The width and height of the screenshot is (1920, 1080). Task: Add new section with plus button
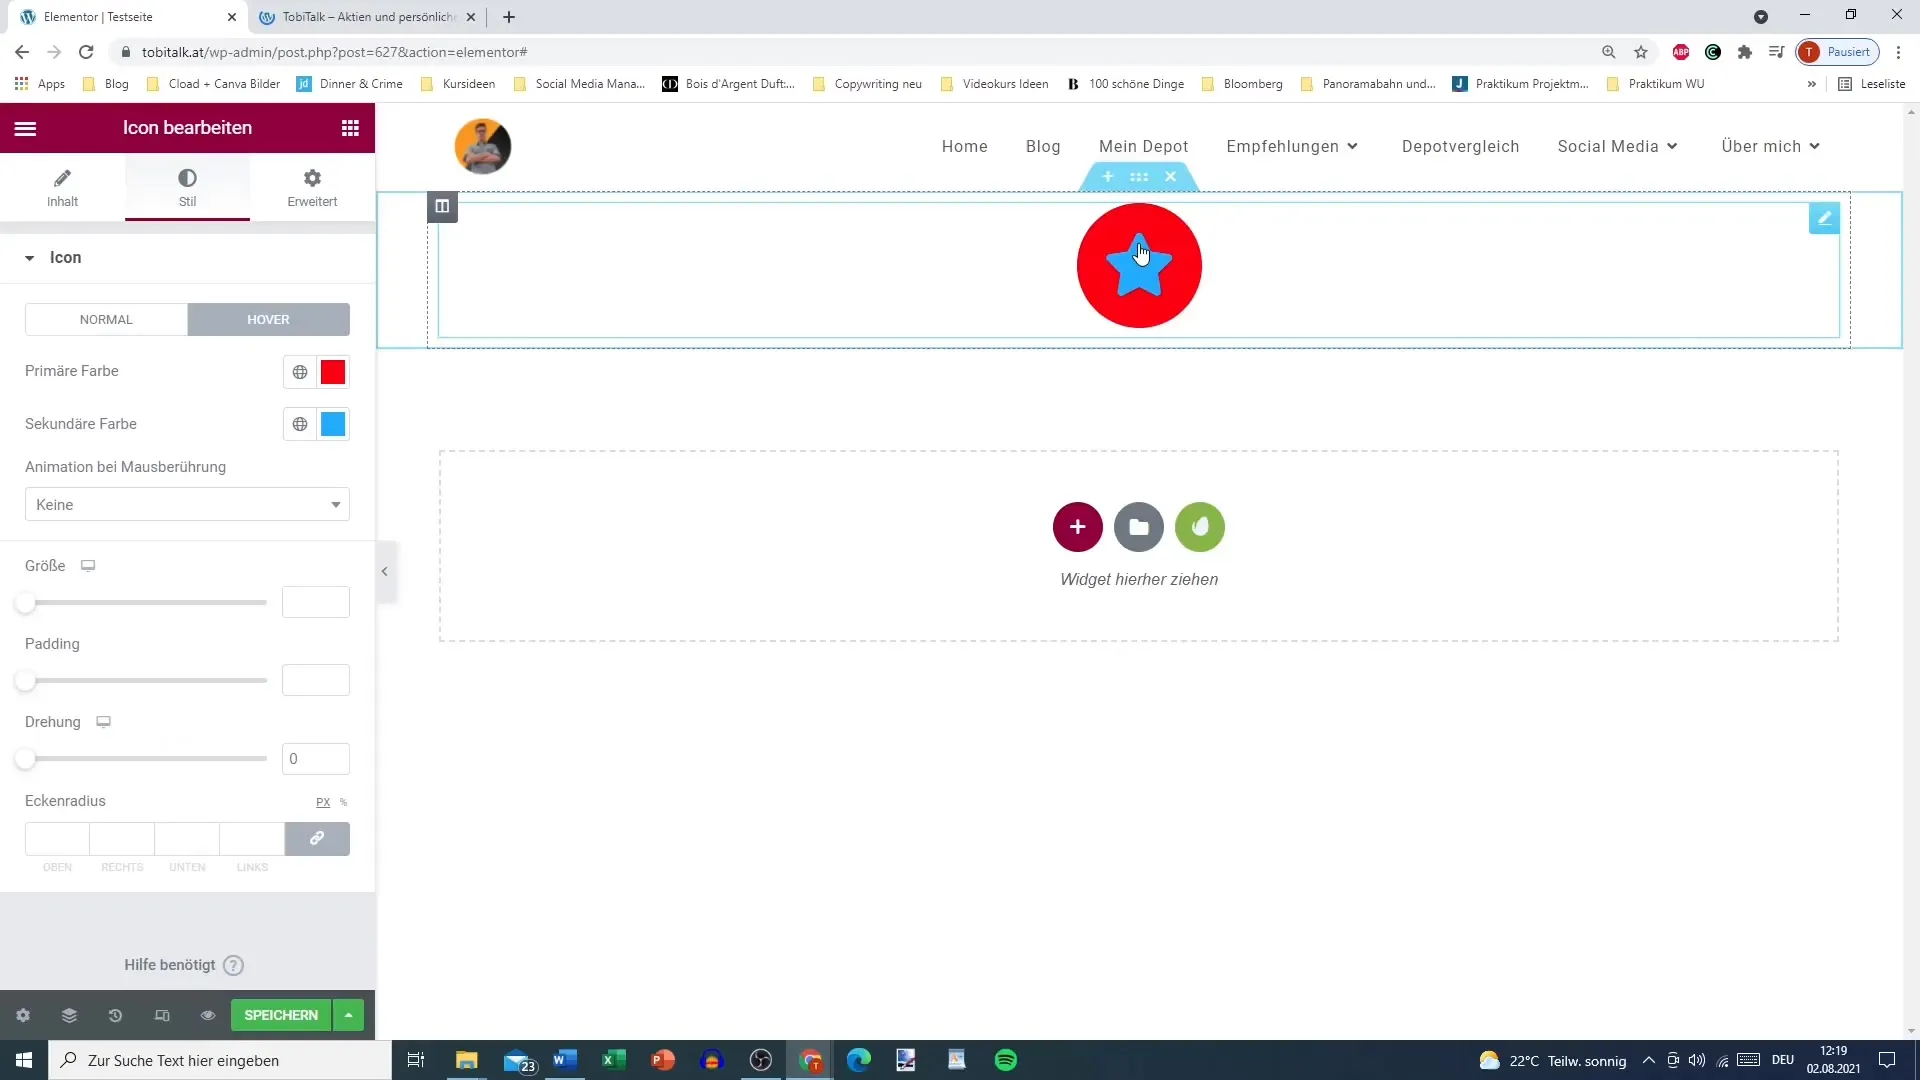pyautogui.click(x=1078, y=527)
